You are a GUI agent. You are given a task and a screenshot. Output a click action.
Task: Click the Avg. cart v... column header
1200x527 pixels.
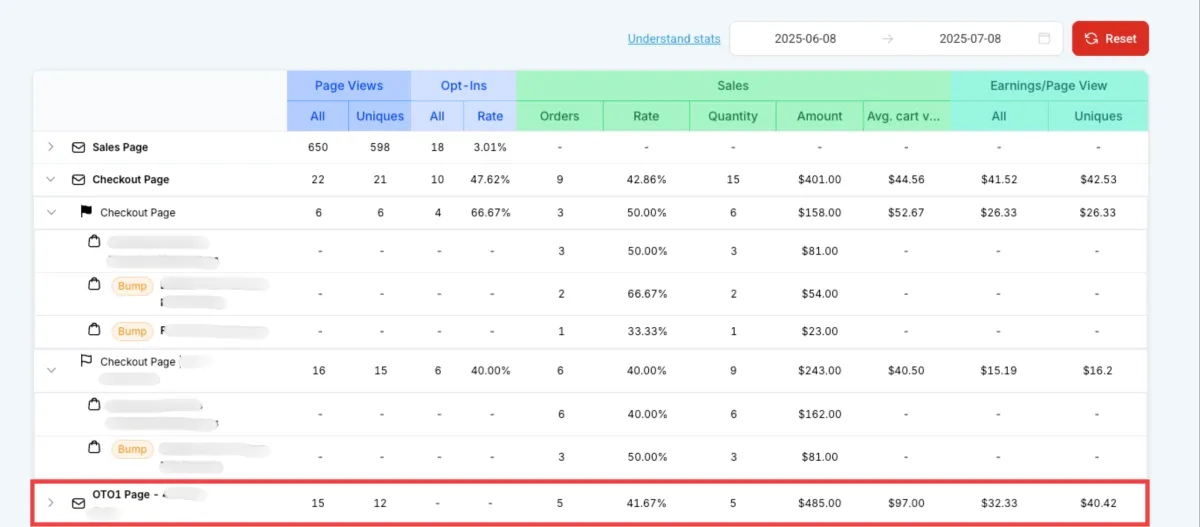pos(906,116)
